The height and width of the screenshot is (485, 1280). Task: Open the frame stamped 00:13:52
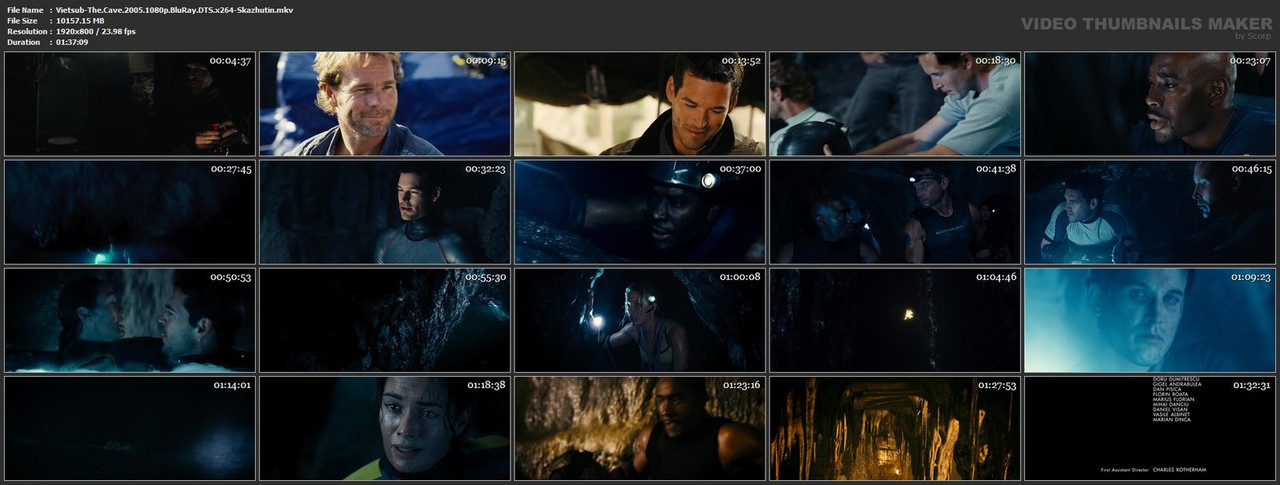640,104
